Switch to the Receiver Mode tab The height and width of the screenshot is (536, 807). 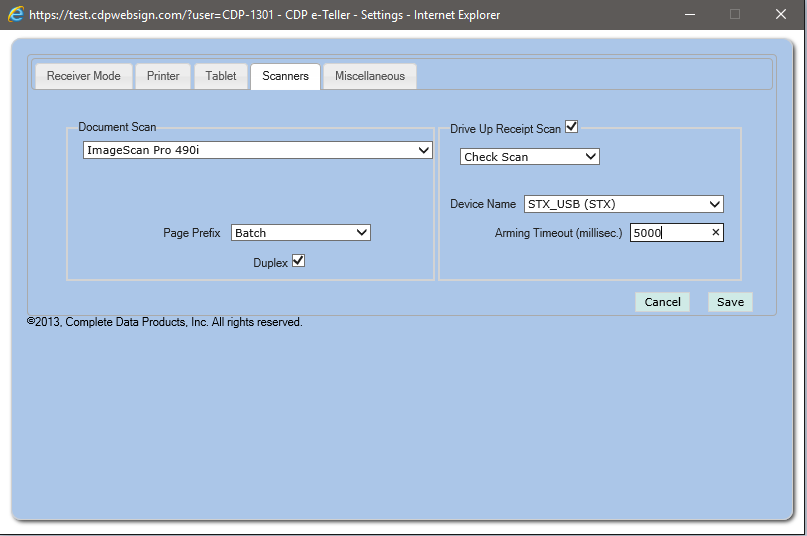click(x=84, y=76)
